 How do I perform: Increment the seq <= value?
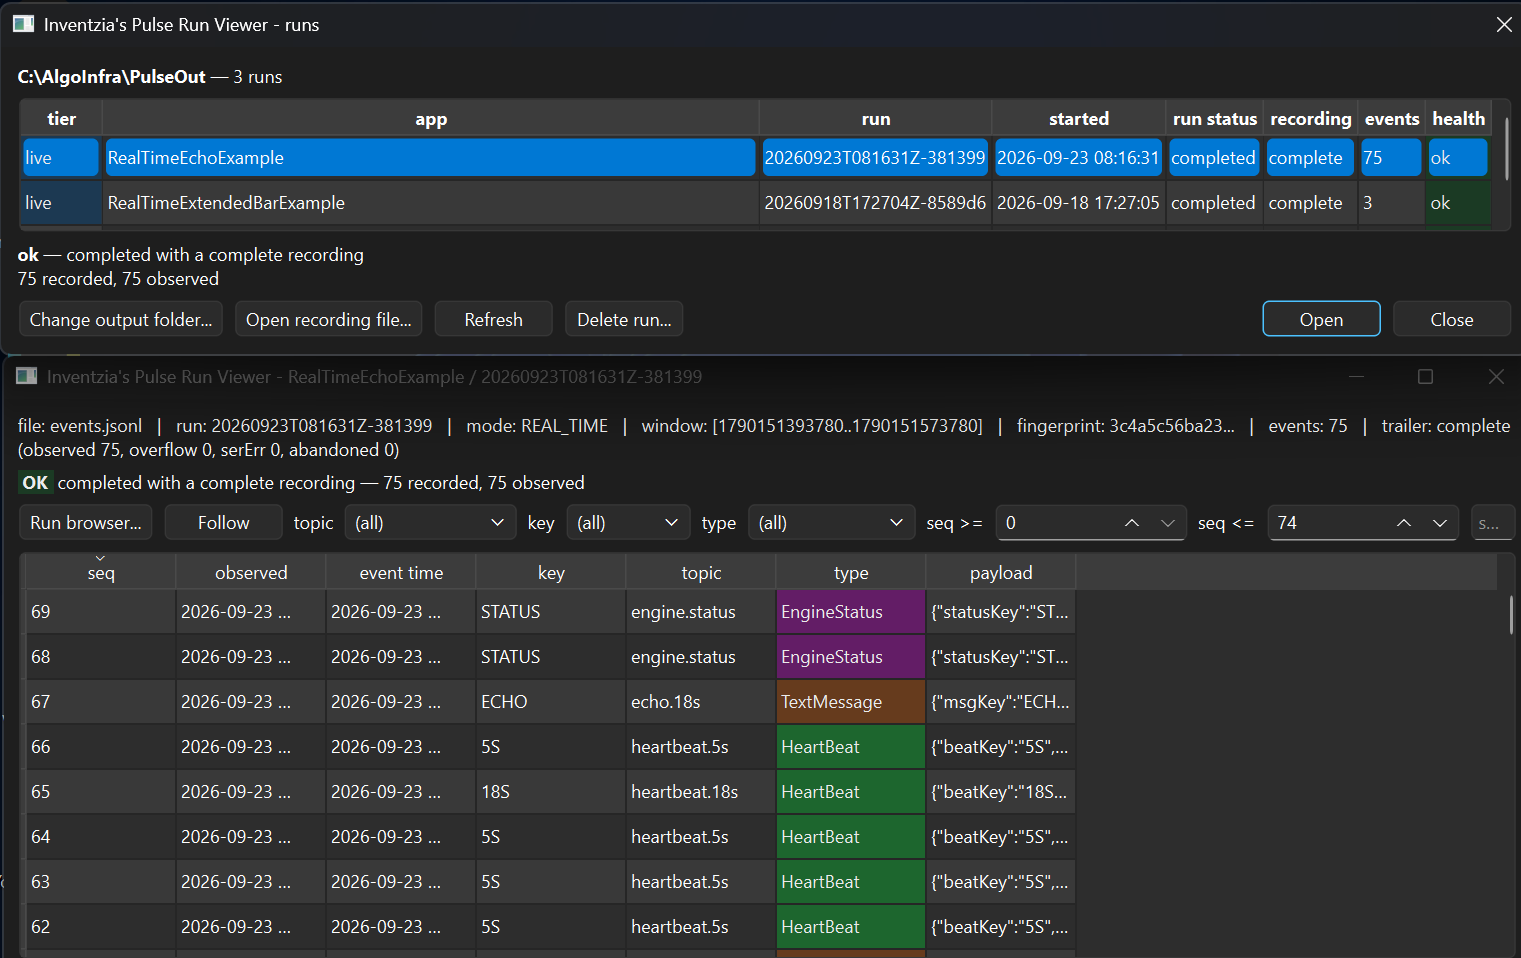point(1404,523)
